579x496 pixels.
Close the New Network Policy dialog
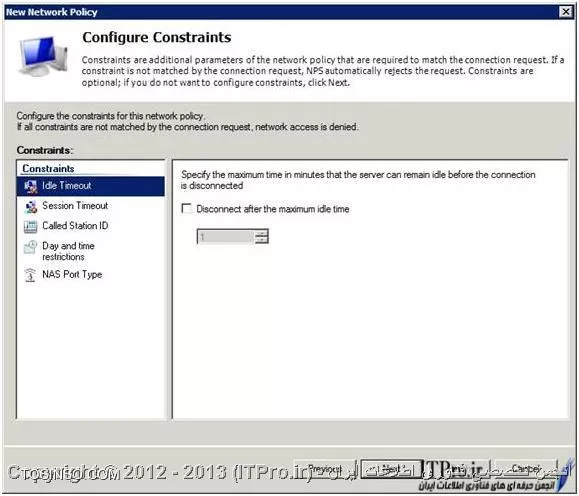(x=565, y=12)
